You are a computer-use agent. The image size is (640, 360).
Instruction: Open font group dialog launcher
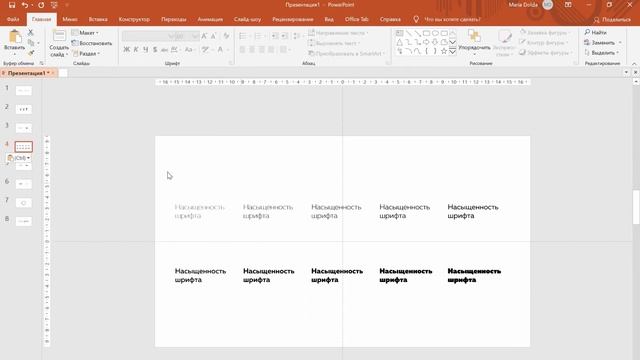[231, 63]
